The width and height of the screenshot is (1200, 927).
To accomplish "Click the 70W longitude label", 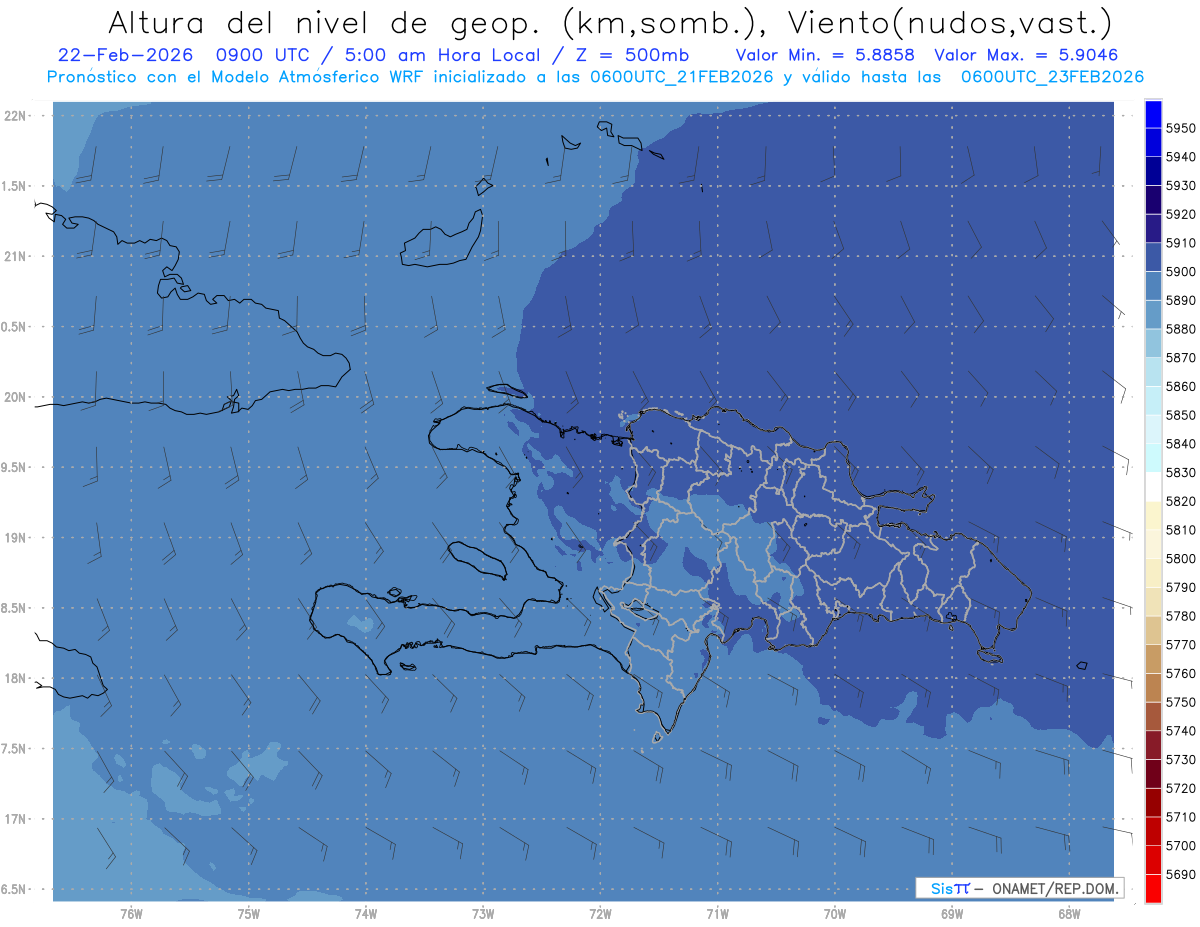I will click(835, 914).
